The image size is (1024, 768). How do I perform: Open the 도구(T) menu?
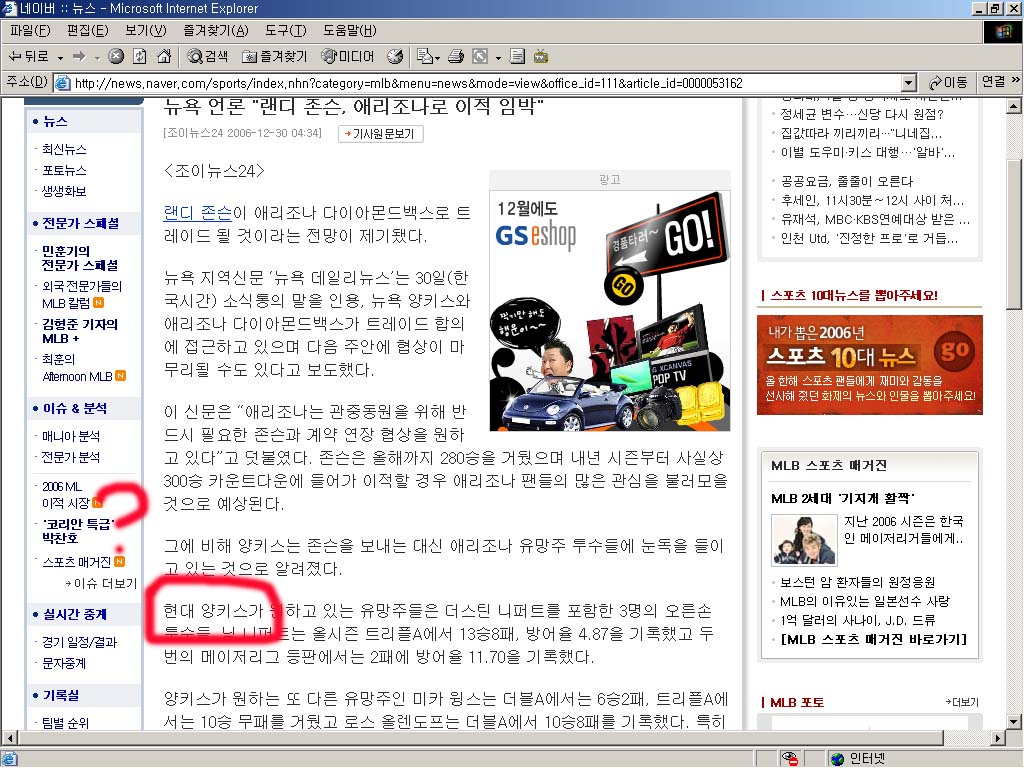point(285,31)
